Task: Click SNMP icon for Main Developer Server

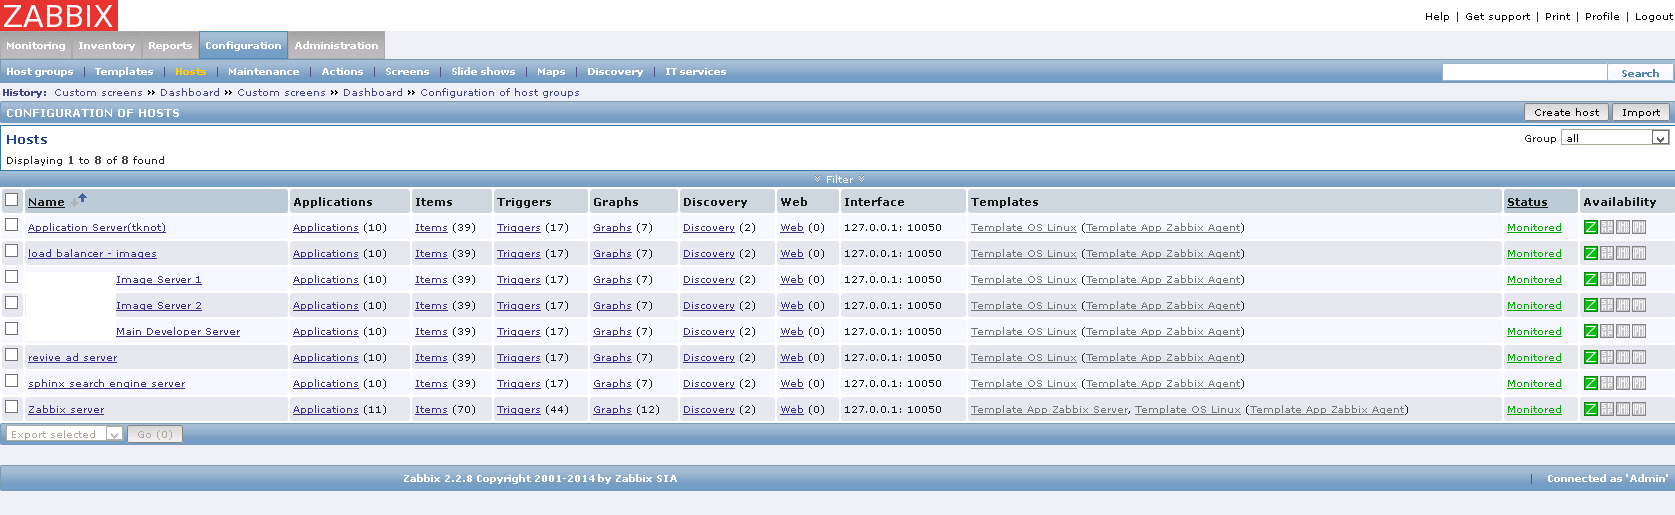Action: coord(1607,331)
